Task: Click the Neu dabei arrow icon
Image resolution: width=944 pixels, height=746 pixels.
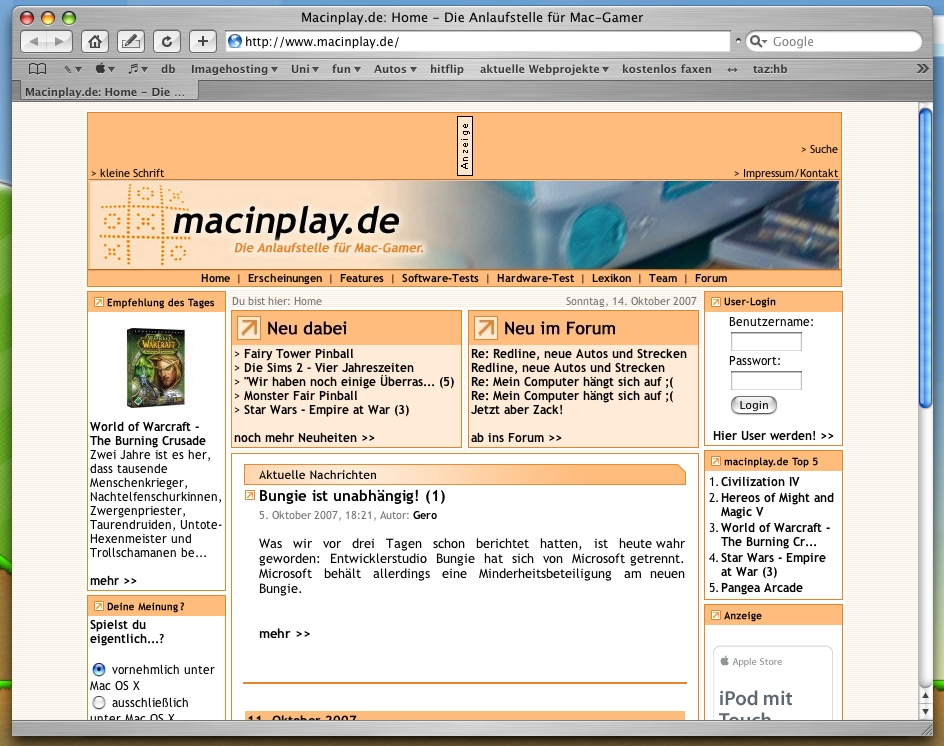Action: tap(248, 328)
